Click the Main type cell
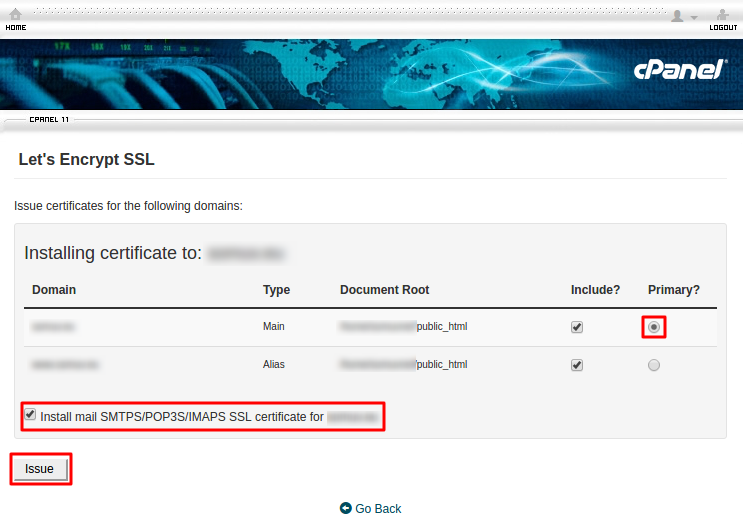The image size is (743, 524). [274, 326]
